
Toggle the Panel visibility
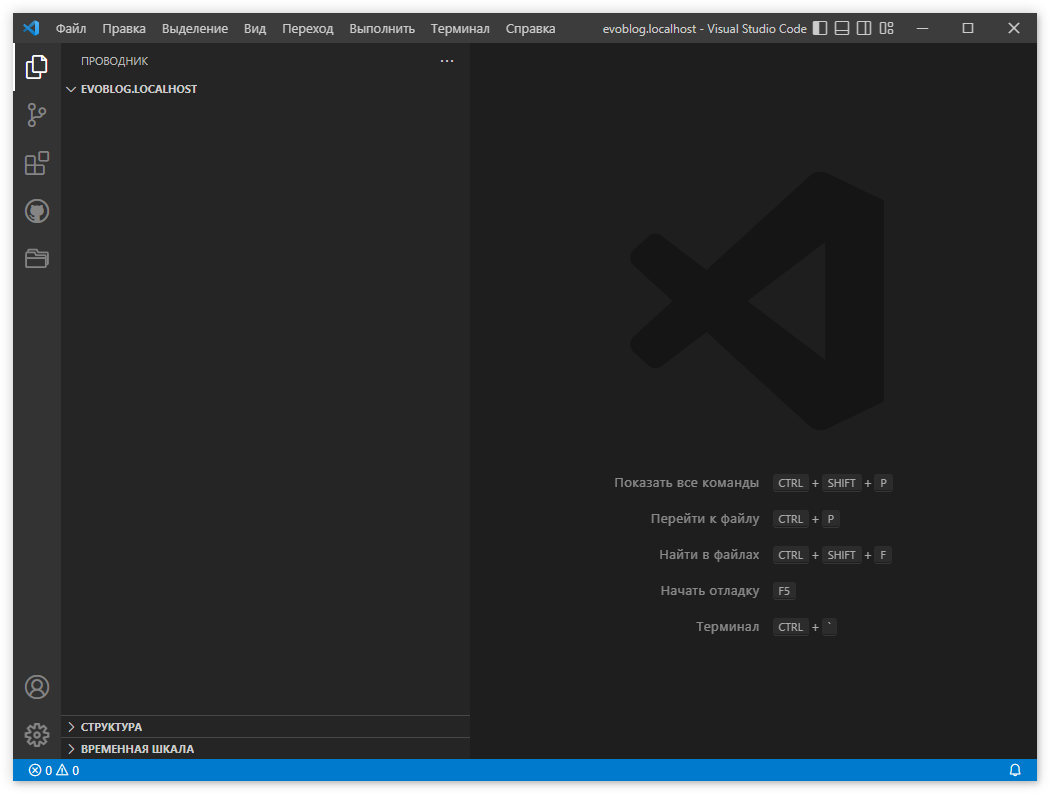pyautogui.click(x=841, y=28)
